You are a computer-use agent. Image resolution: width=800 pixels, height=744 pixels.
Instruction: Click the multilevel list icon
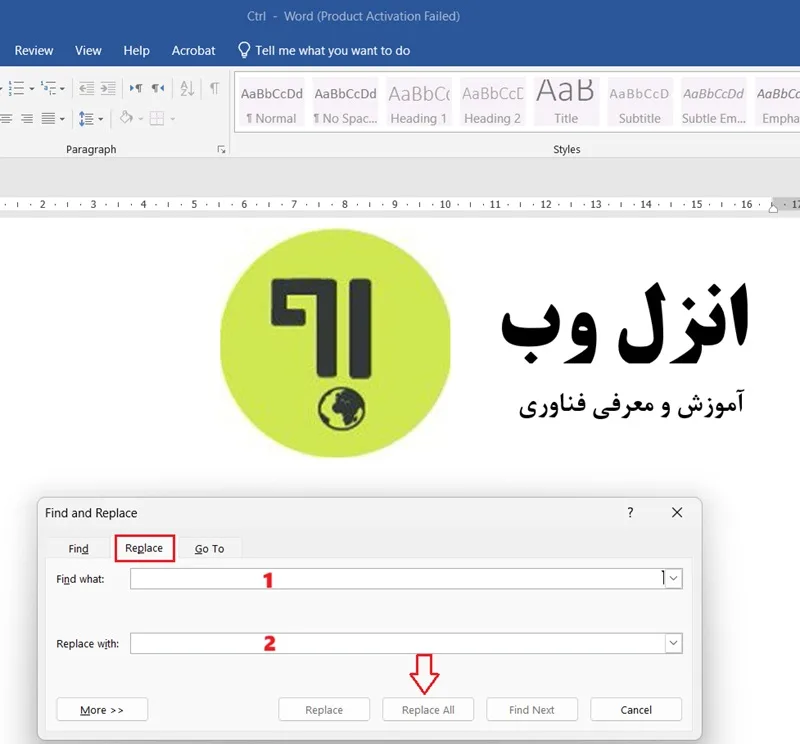pos(49,88)
